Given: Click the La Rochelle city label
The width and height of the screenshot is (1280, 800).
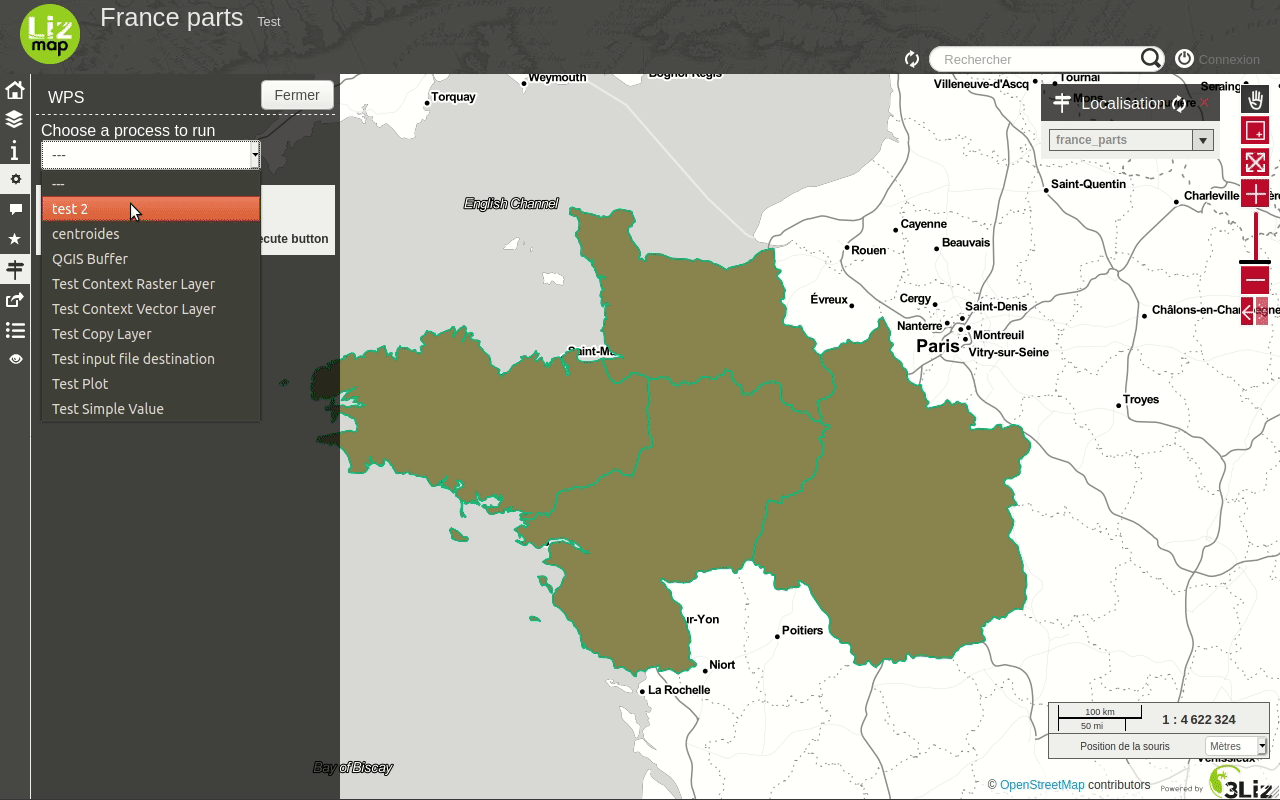Looking at the screenshot, I should pyautogui.click(x=679, y=690).
